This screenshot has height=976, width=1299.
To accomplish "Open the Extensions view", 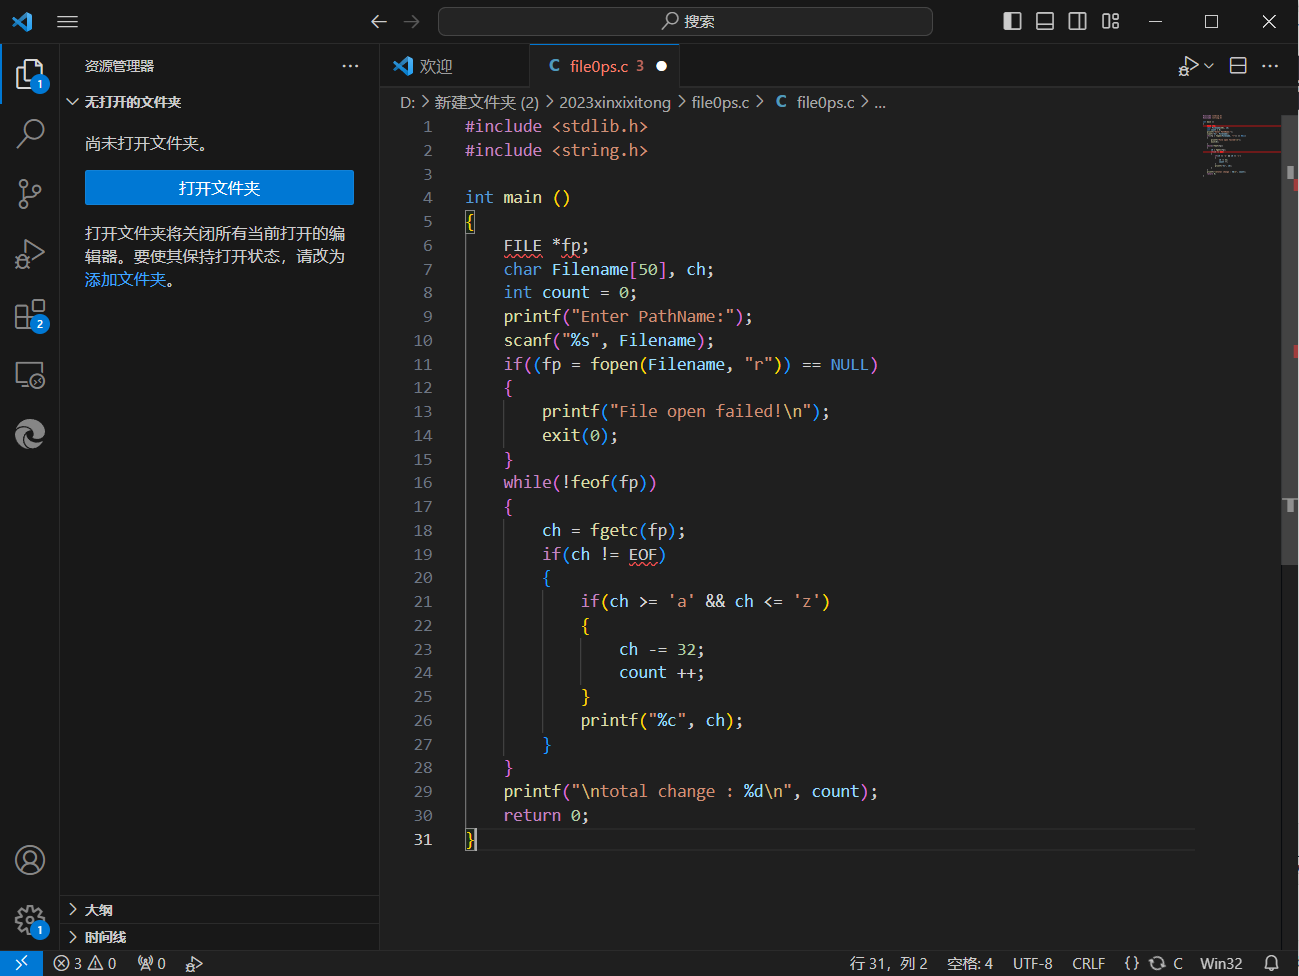I will [30, 314].
